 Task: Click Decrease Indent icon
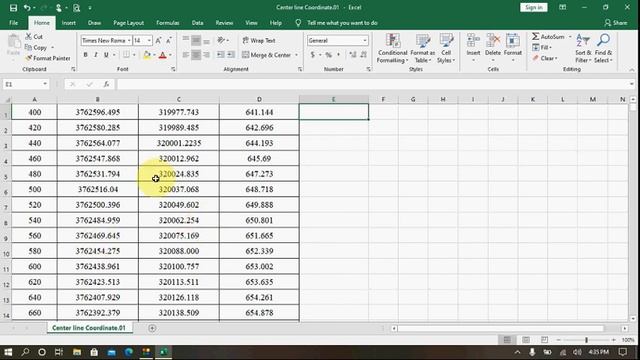coord(220,55)
